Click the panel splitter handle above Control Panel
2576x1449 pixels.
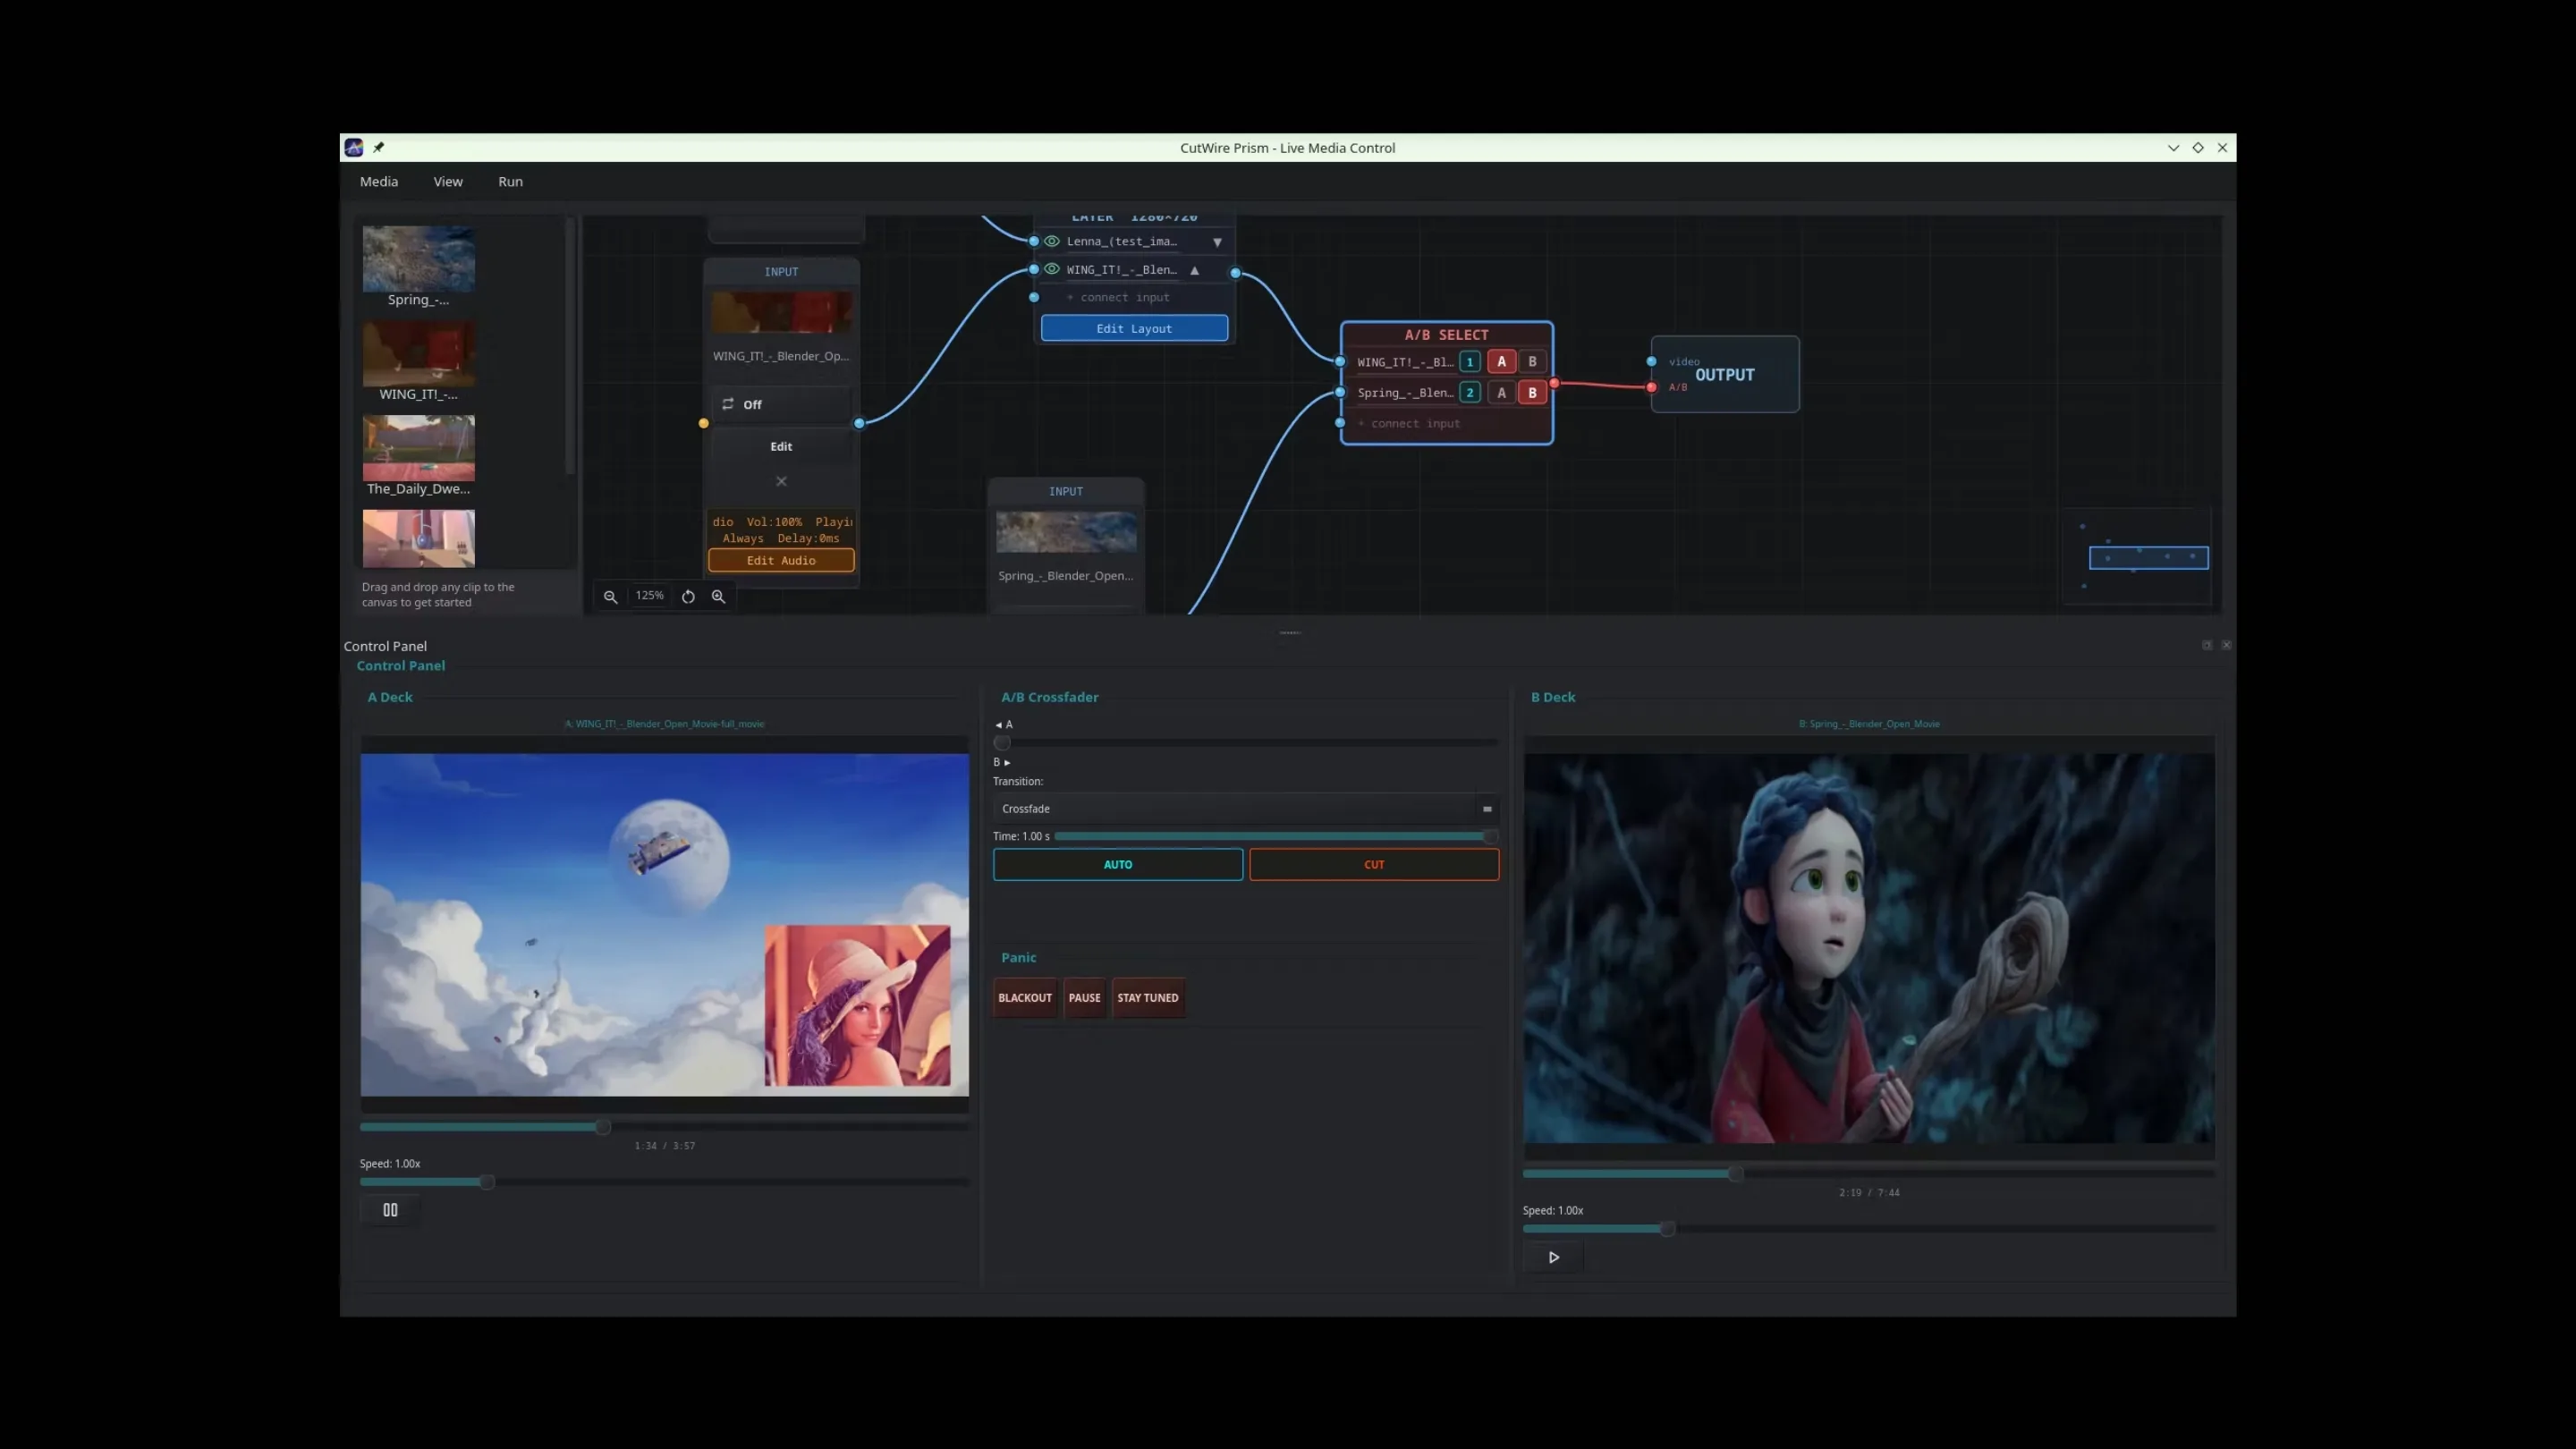click(x=1290, y=633)
